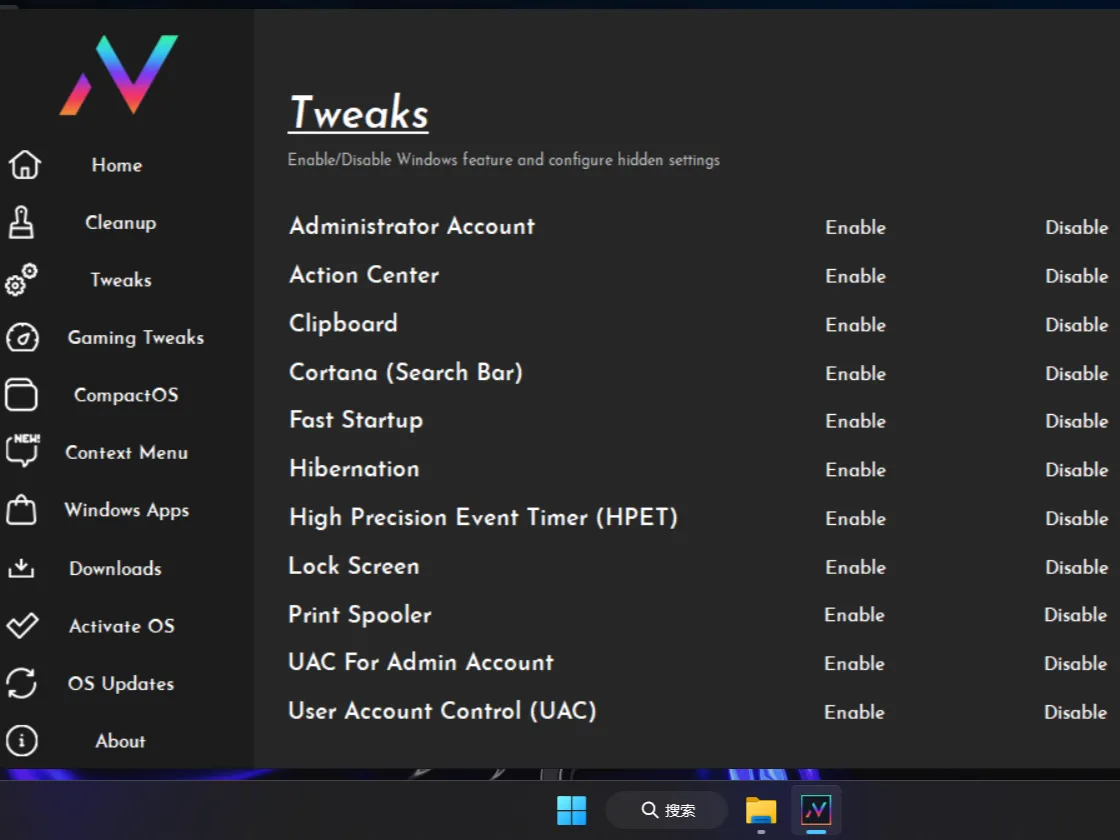Navigate to the Cleanup section

[120, 222]
